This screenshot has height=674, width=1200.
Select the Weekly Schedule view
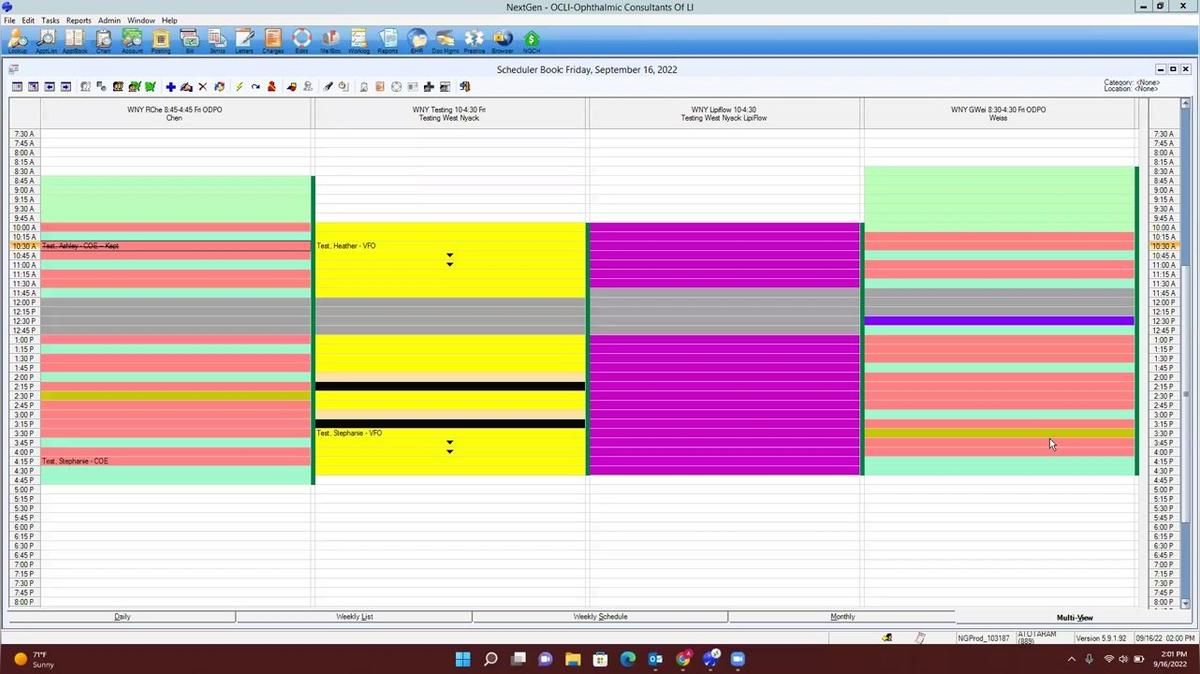(600, 616)
